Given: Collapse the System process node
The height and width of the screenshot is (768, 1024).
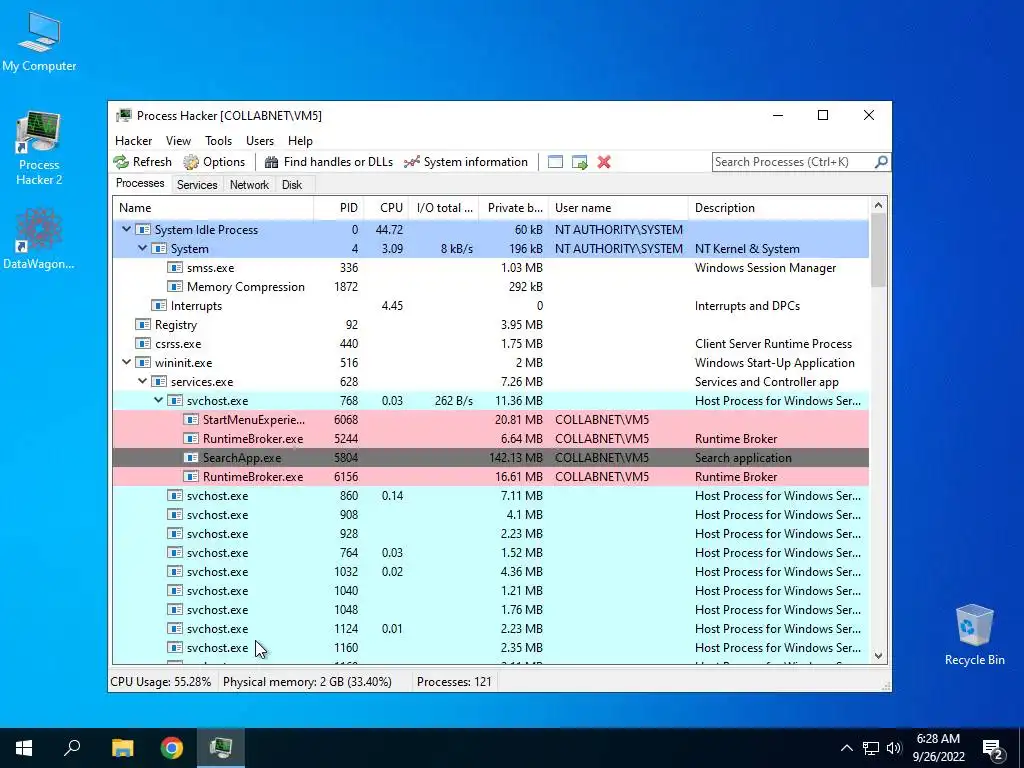Looking at the screenshot, I should 142,248.
